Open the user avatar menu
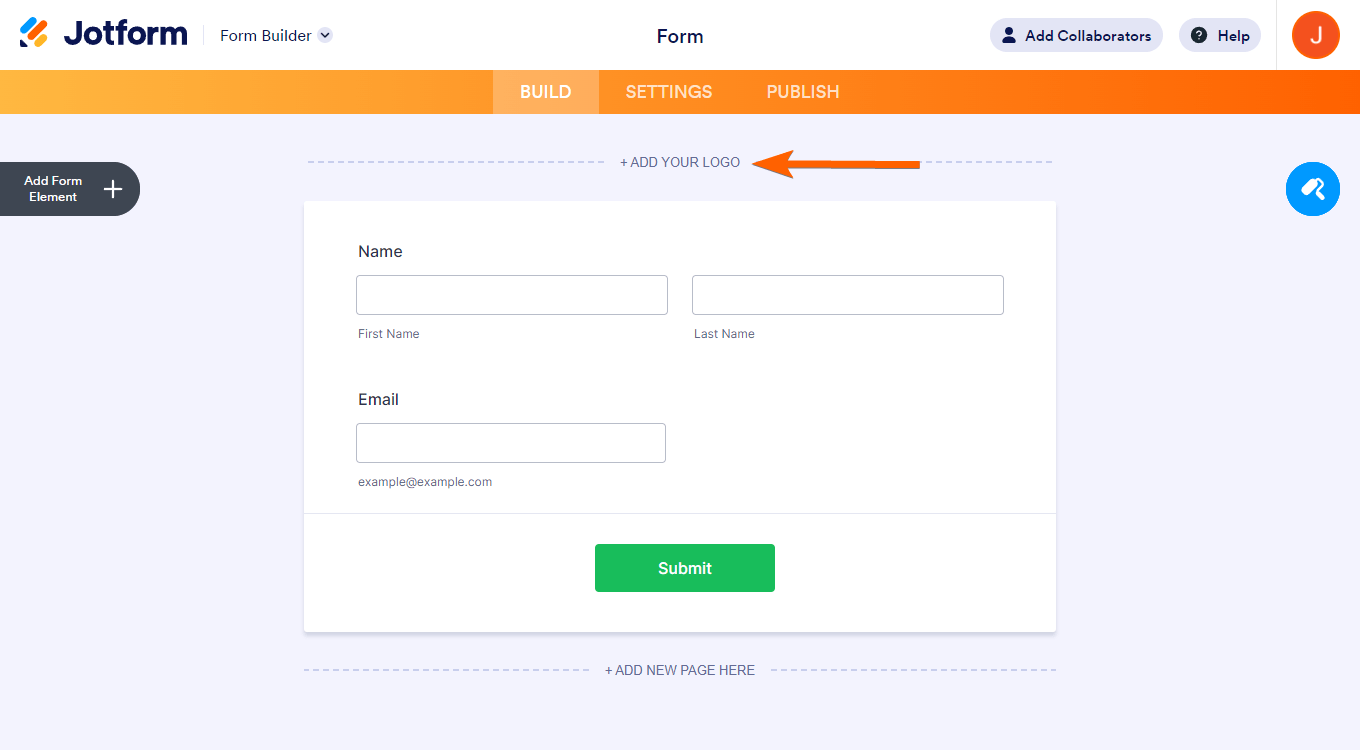1360x750 pixels. tap(1315, 36)
